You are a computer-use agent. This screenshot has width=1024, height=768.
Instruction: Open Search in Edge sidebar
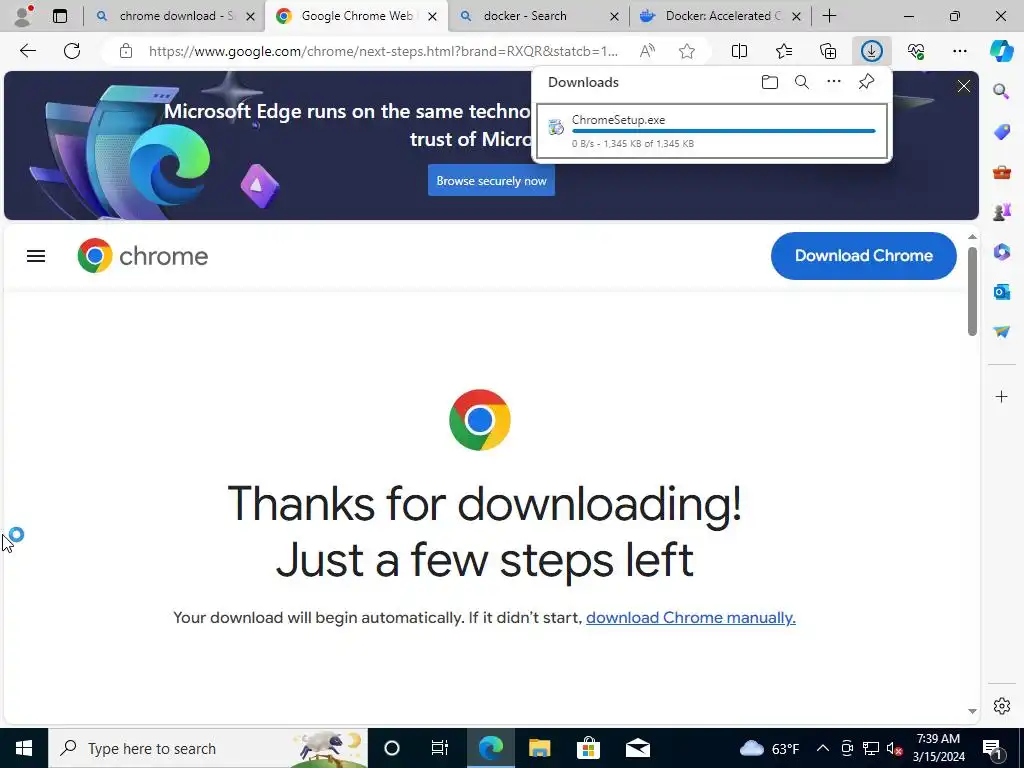click(1001, 91)
